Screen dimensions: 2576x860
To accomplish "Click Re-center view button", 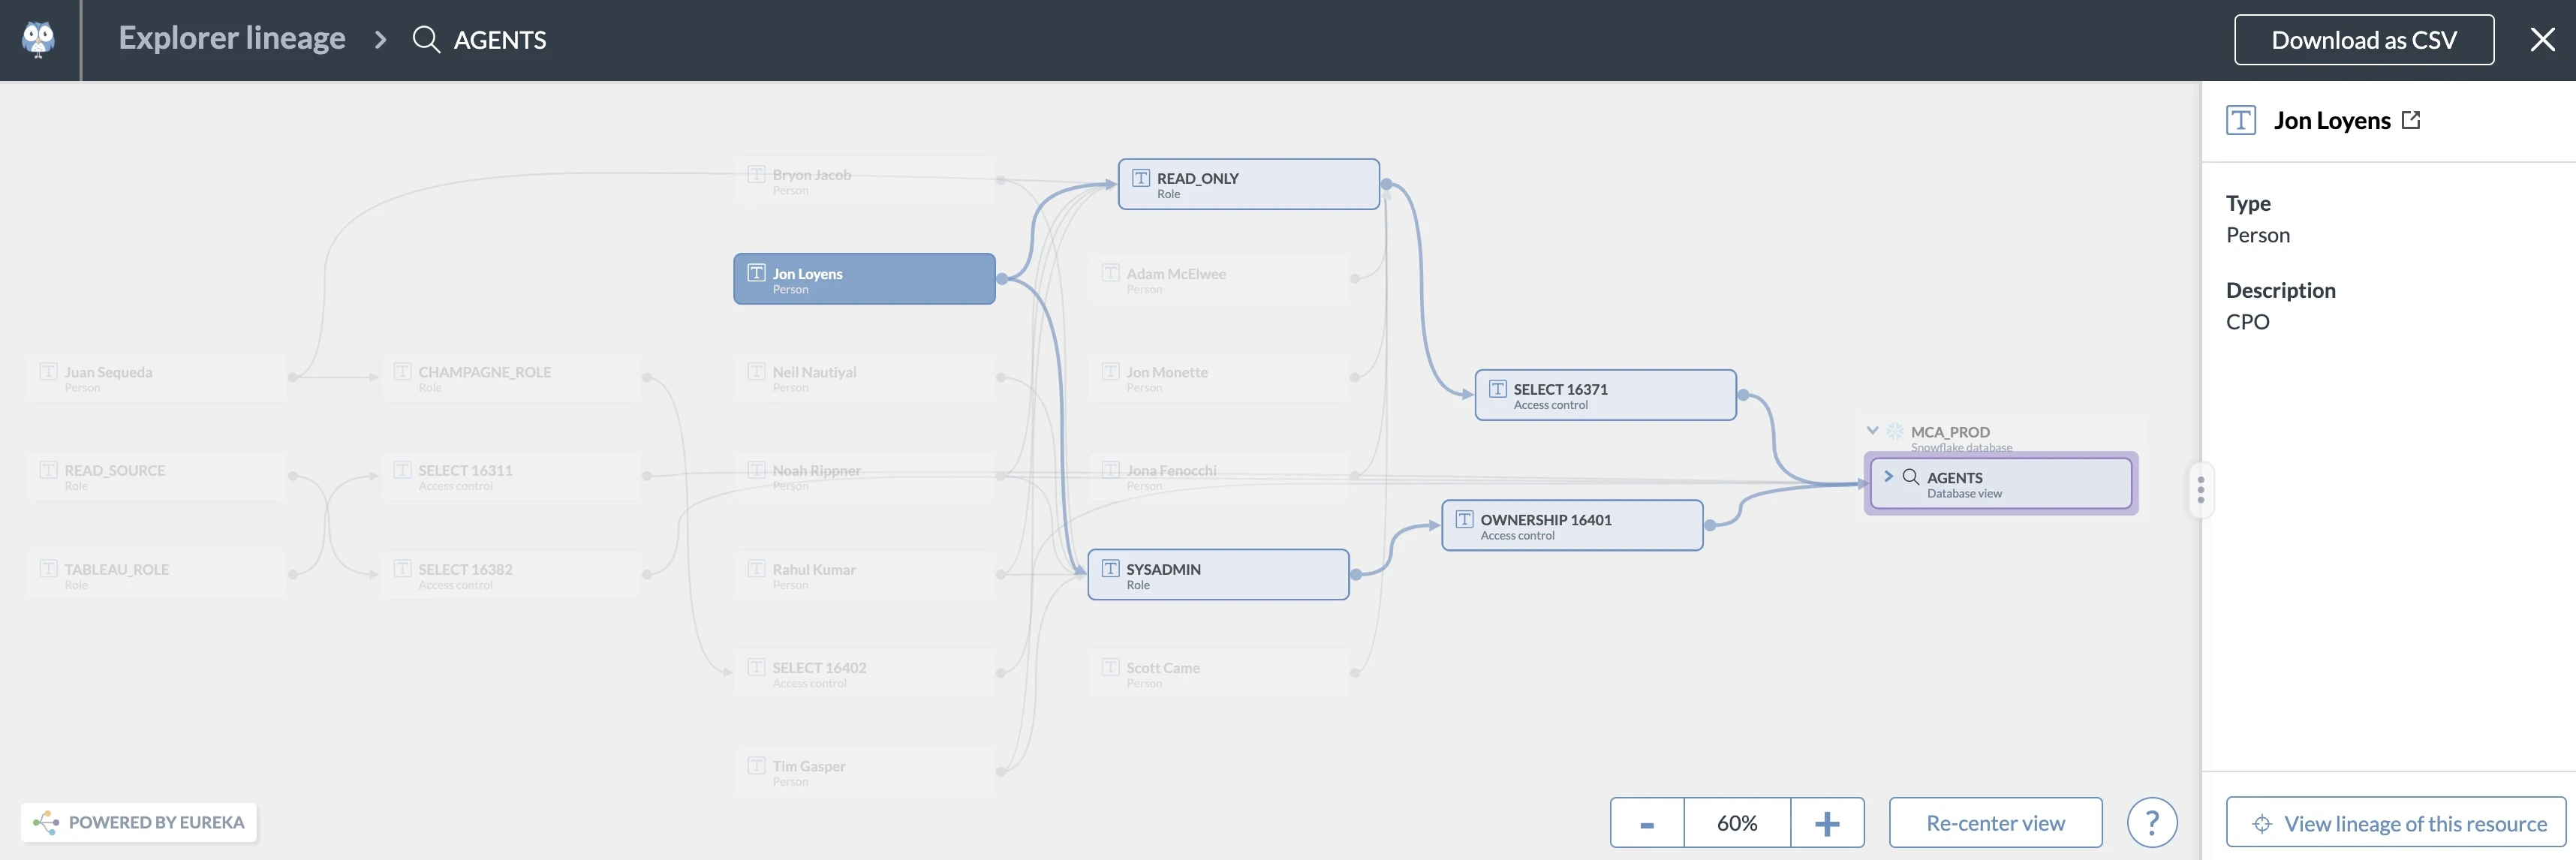I will pyautogui.click(x=1995, y=822).
